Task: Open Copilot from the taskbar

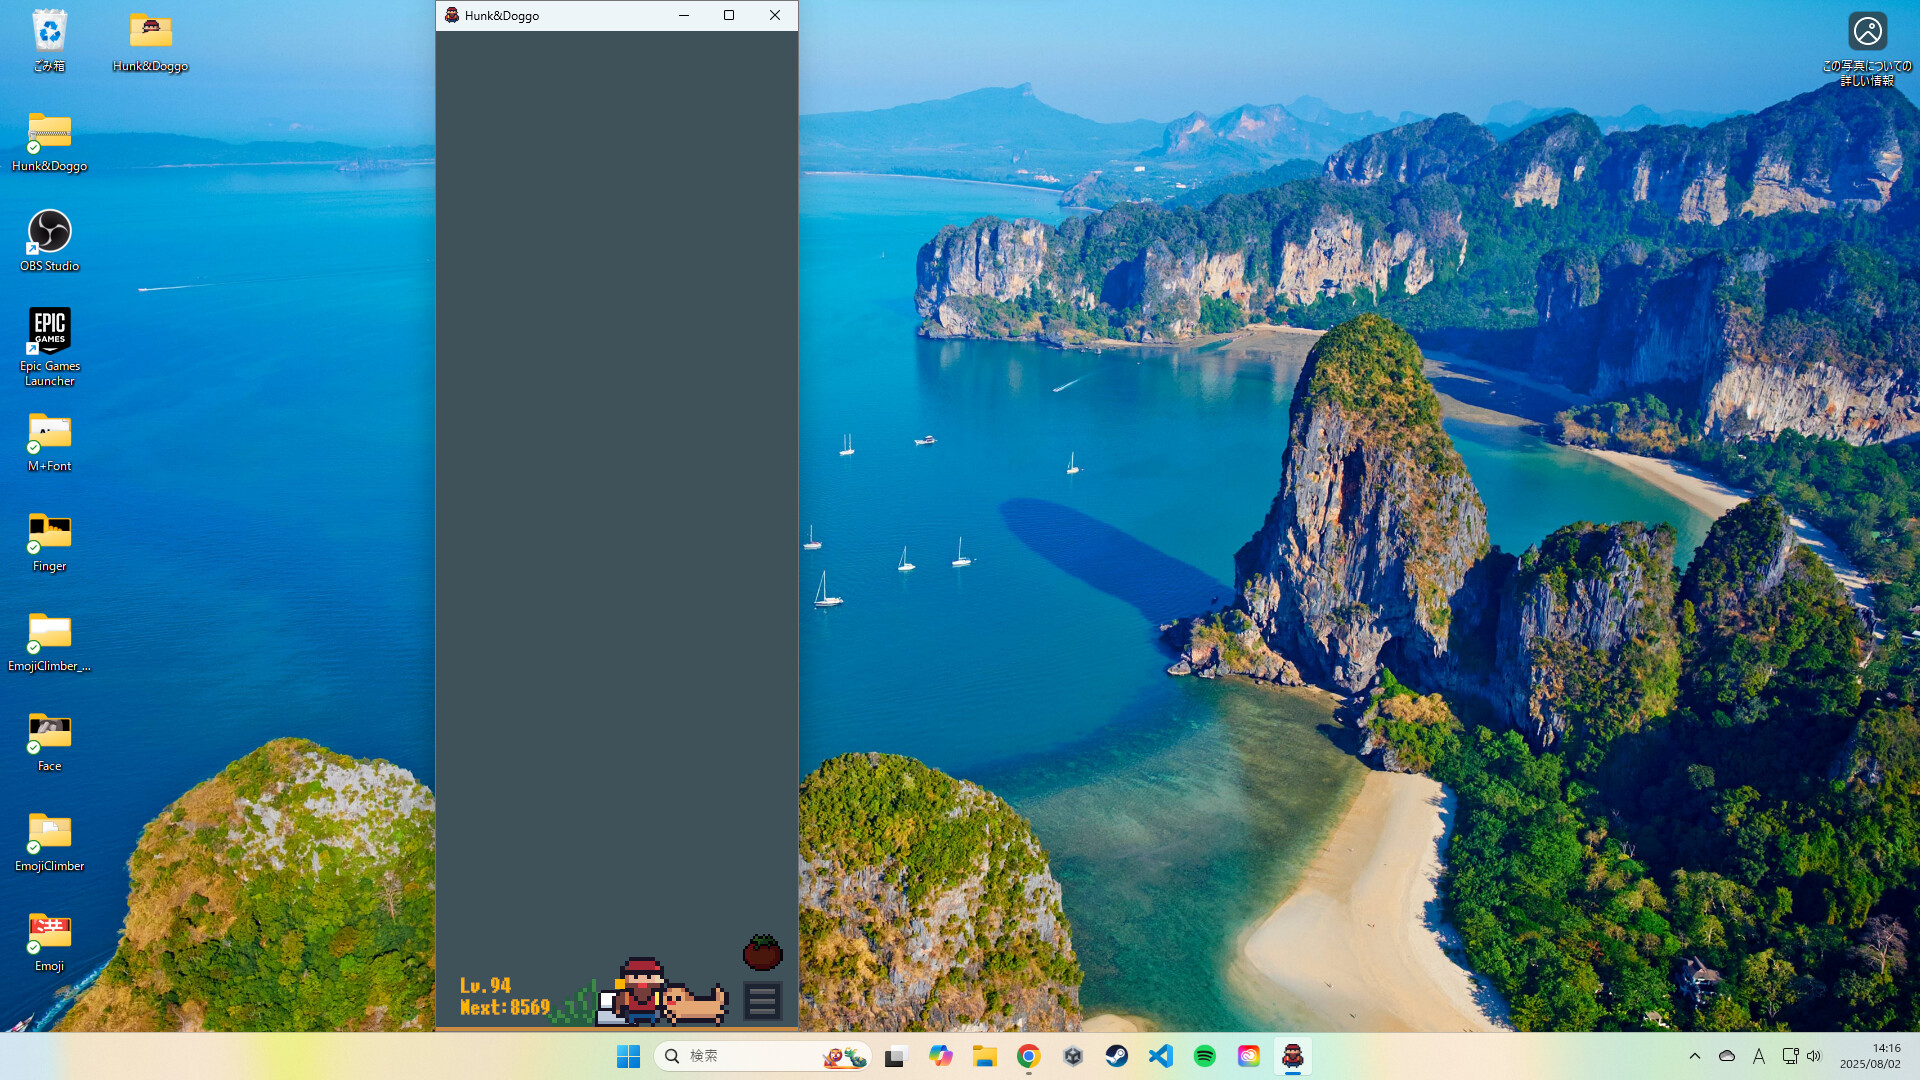Action: pyautogui.click(x=941, y=1056)
